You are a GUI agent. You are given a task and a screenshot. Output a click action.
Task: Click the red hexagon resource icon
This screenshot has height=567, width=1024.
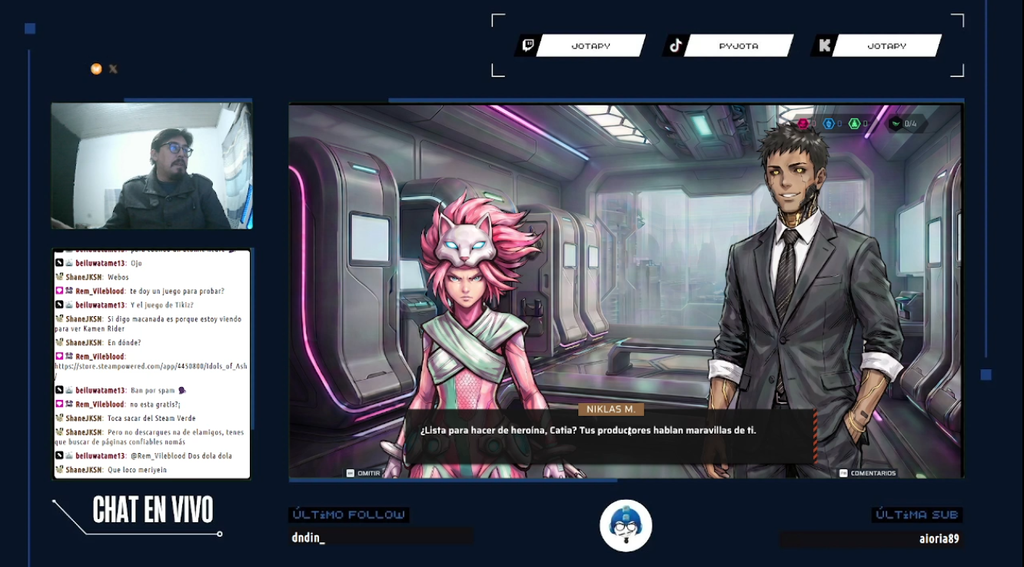(x=803, y=123)
